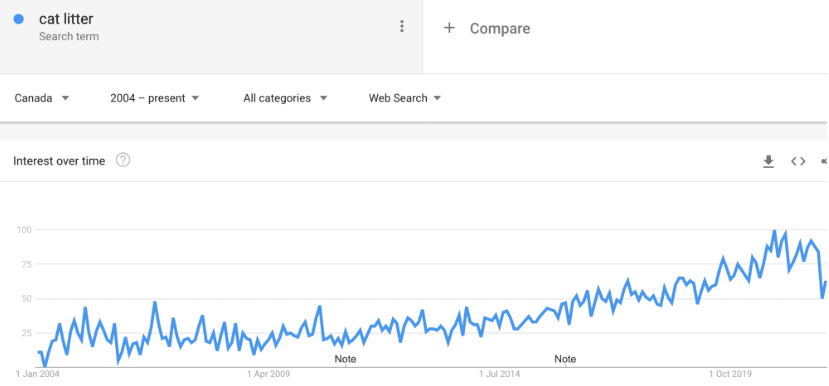
Task: Click the second Note marker on chart
Action: tap(565, 359)
